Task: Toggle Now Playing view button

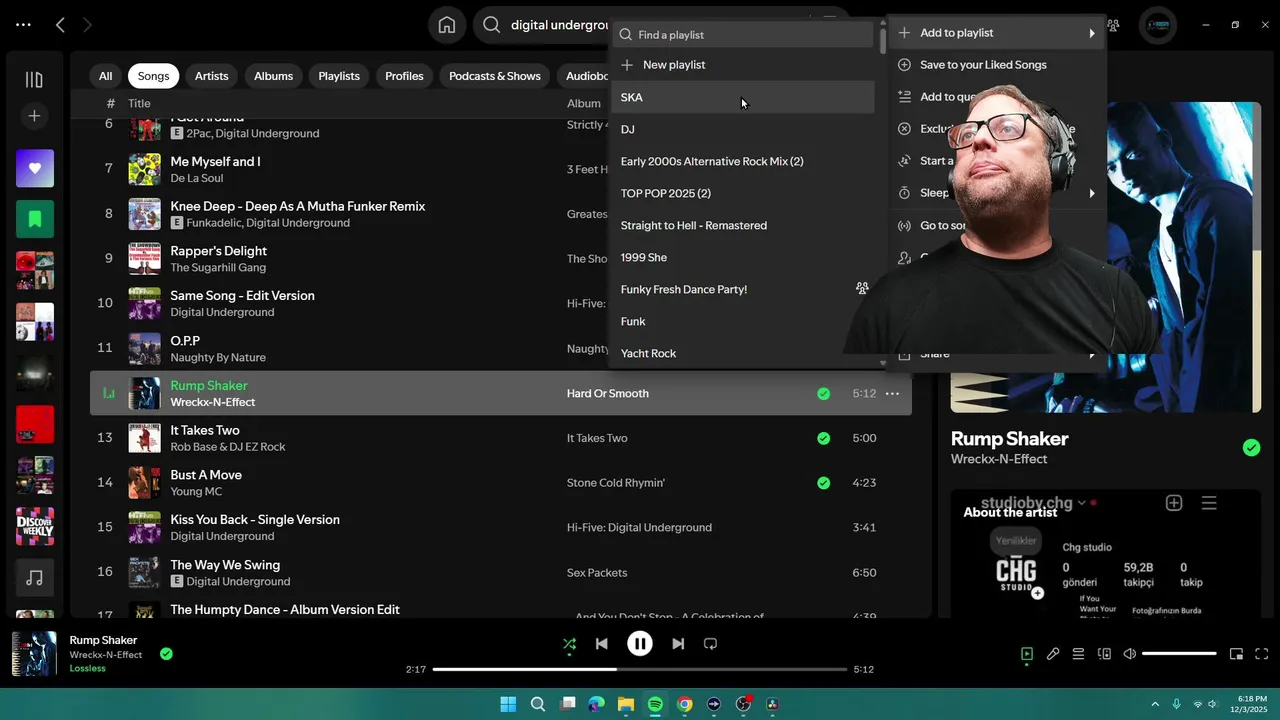Action: [x=1027, y=654]
